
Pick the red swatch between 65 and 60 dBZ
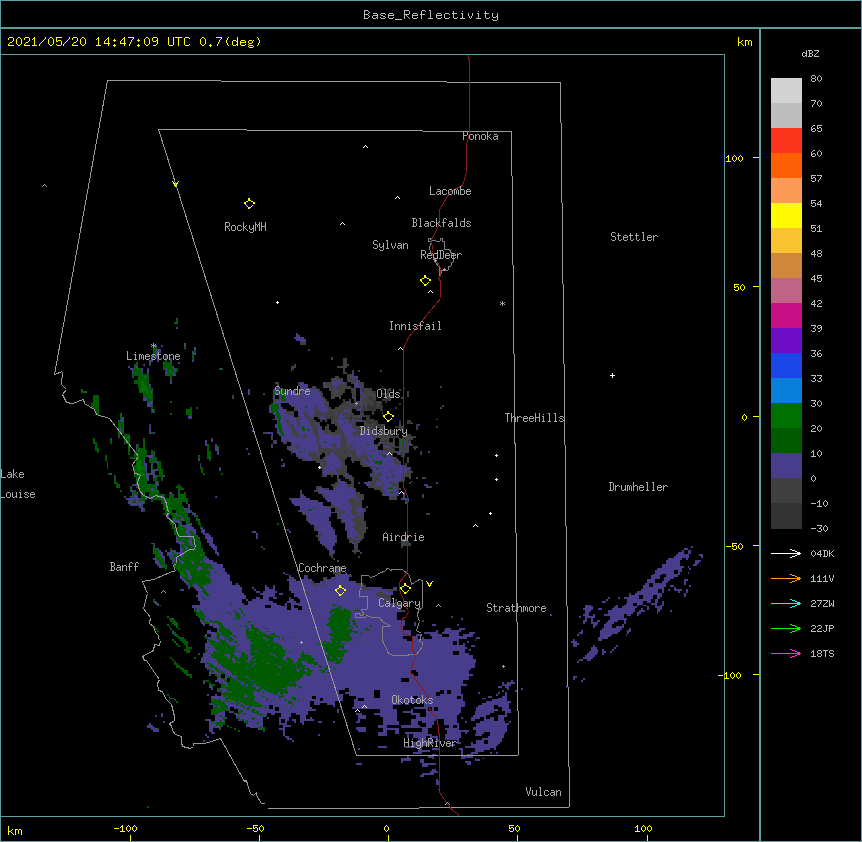(x=786, y=140)
